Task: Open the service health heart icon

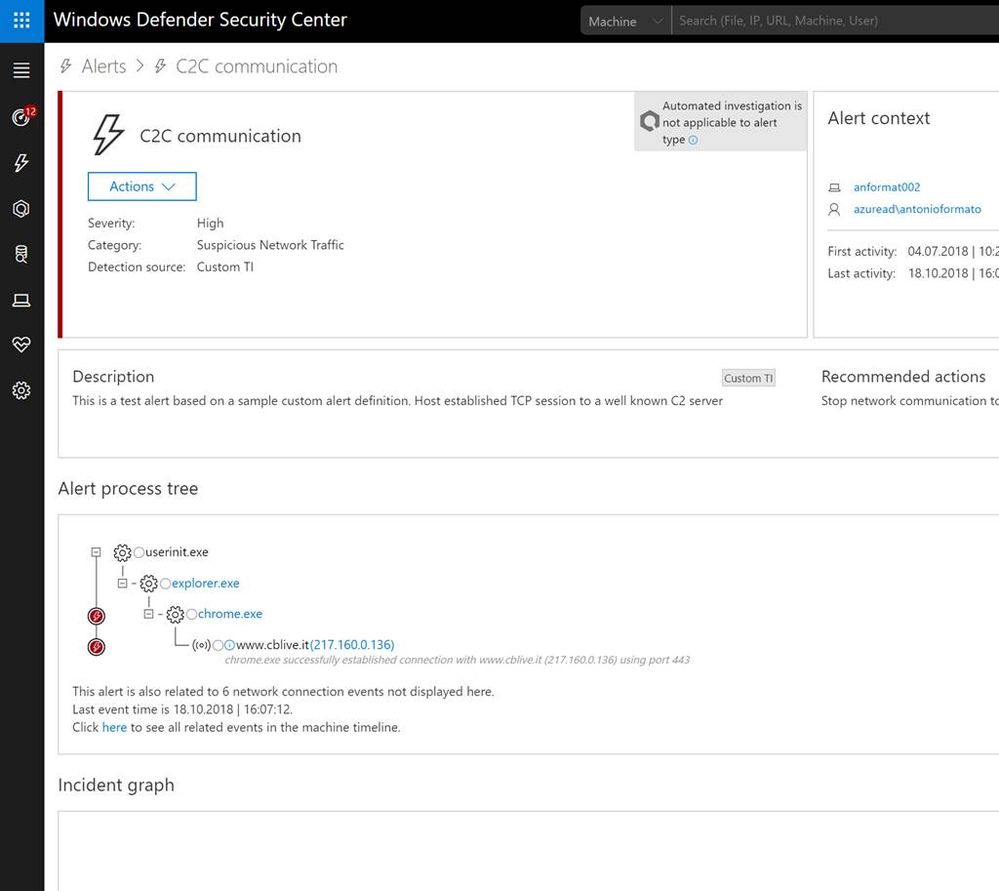Action: (21, 345)
